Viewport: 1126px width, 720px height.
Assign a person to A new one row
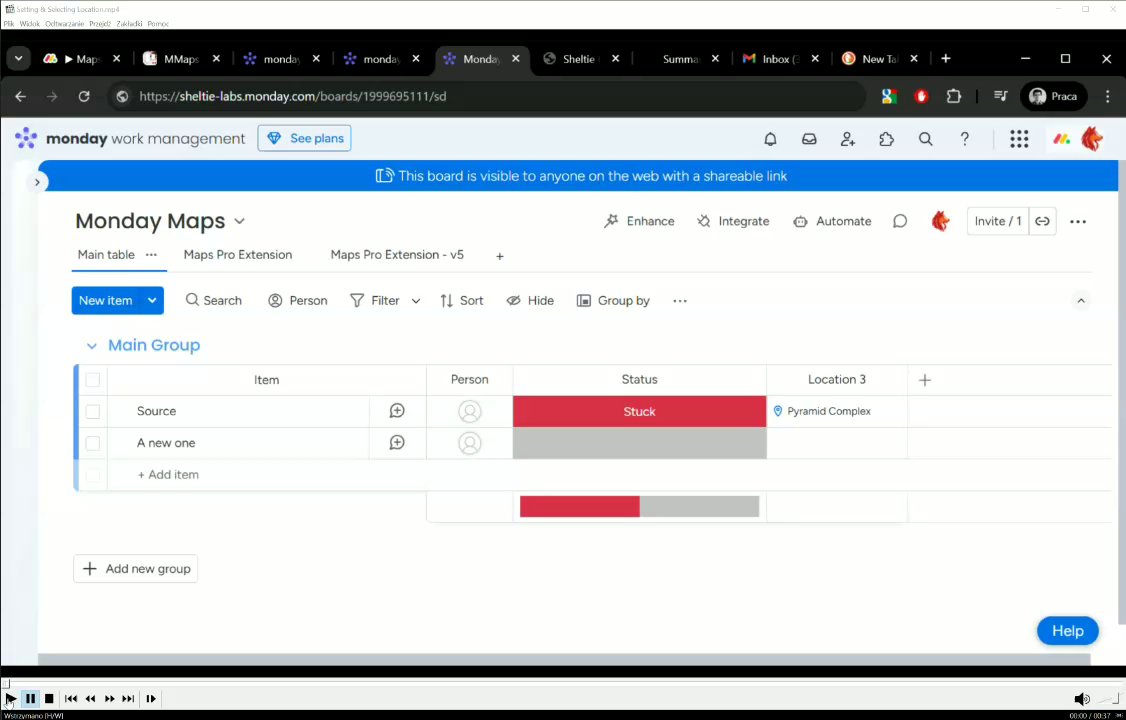(470, 443)
